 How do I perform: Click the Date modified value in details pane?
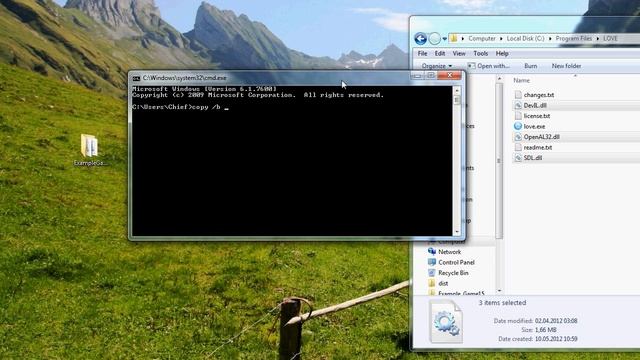click(x=556, y=321)
